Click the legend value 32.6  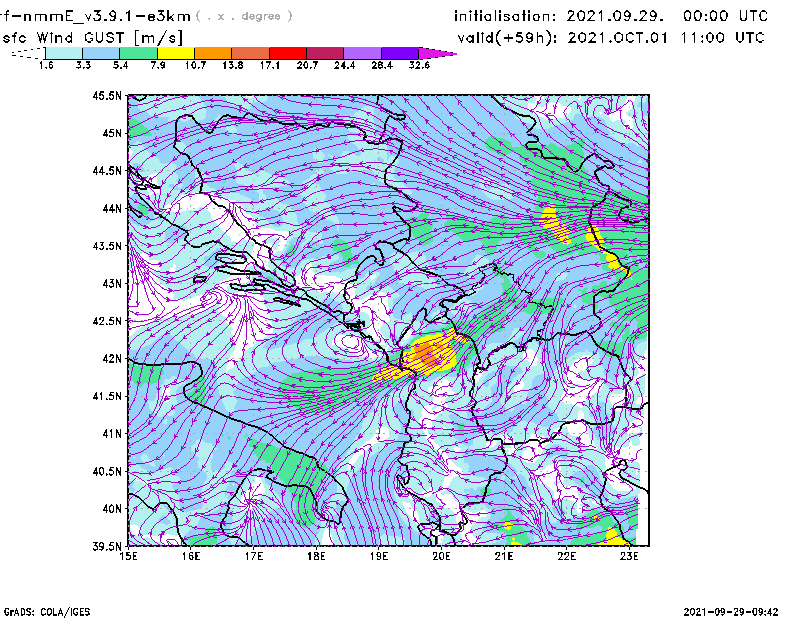tap(419, 65)
